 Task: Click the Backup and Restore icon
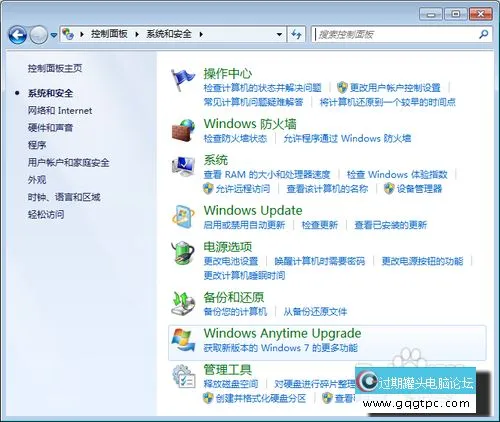[x=183, y=303]
